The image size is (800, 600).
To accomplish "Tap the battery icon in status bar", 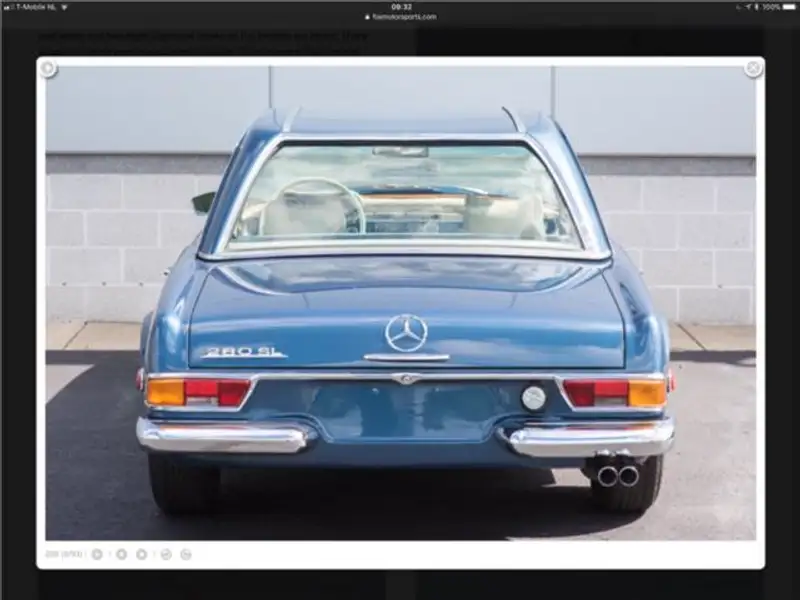I will [789, 6].
